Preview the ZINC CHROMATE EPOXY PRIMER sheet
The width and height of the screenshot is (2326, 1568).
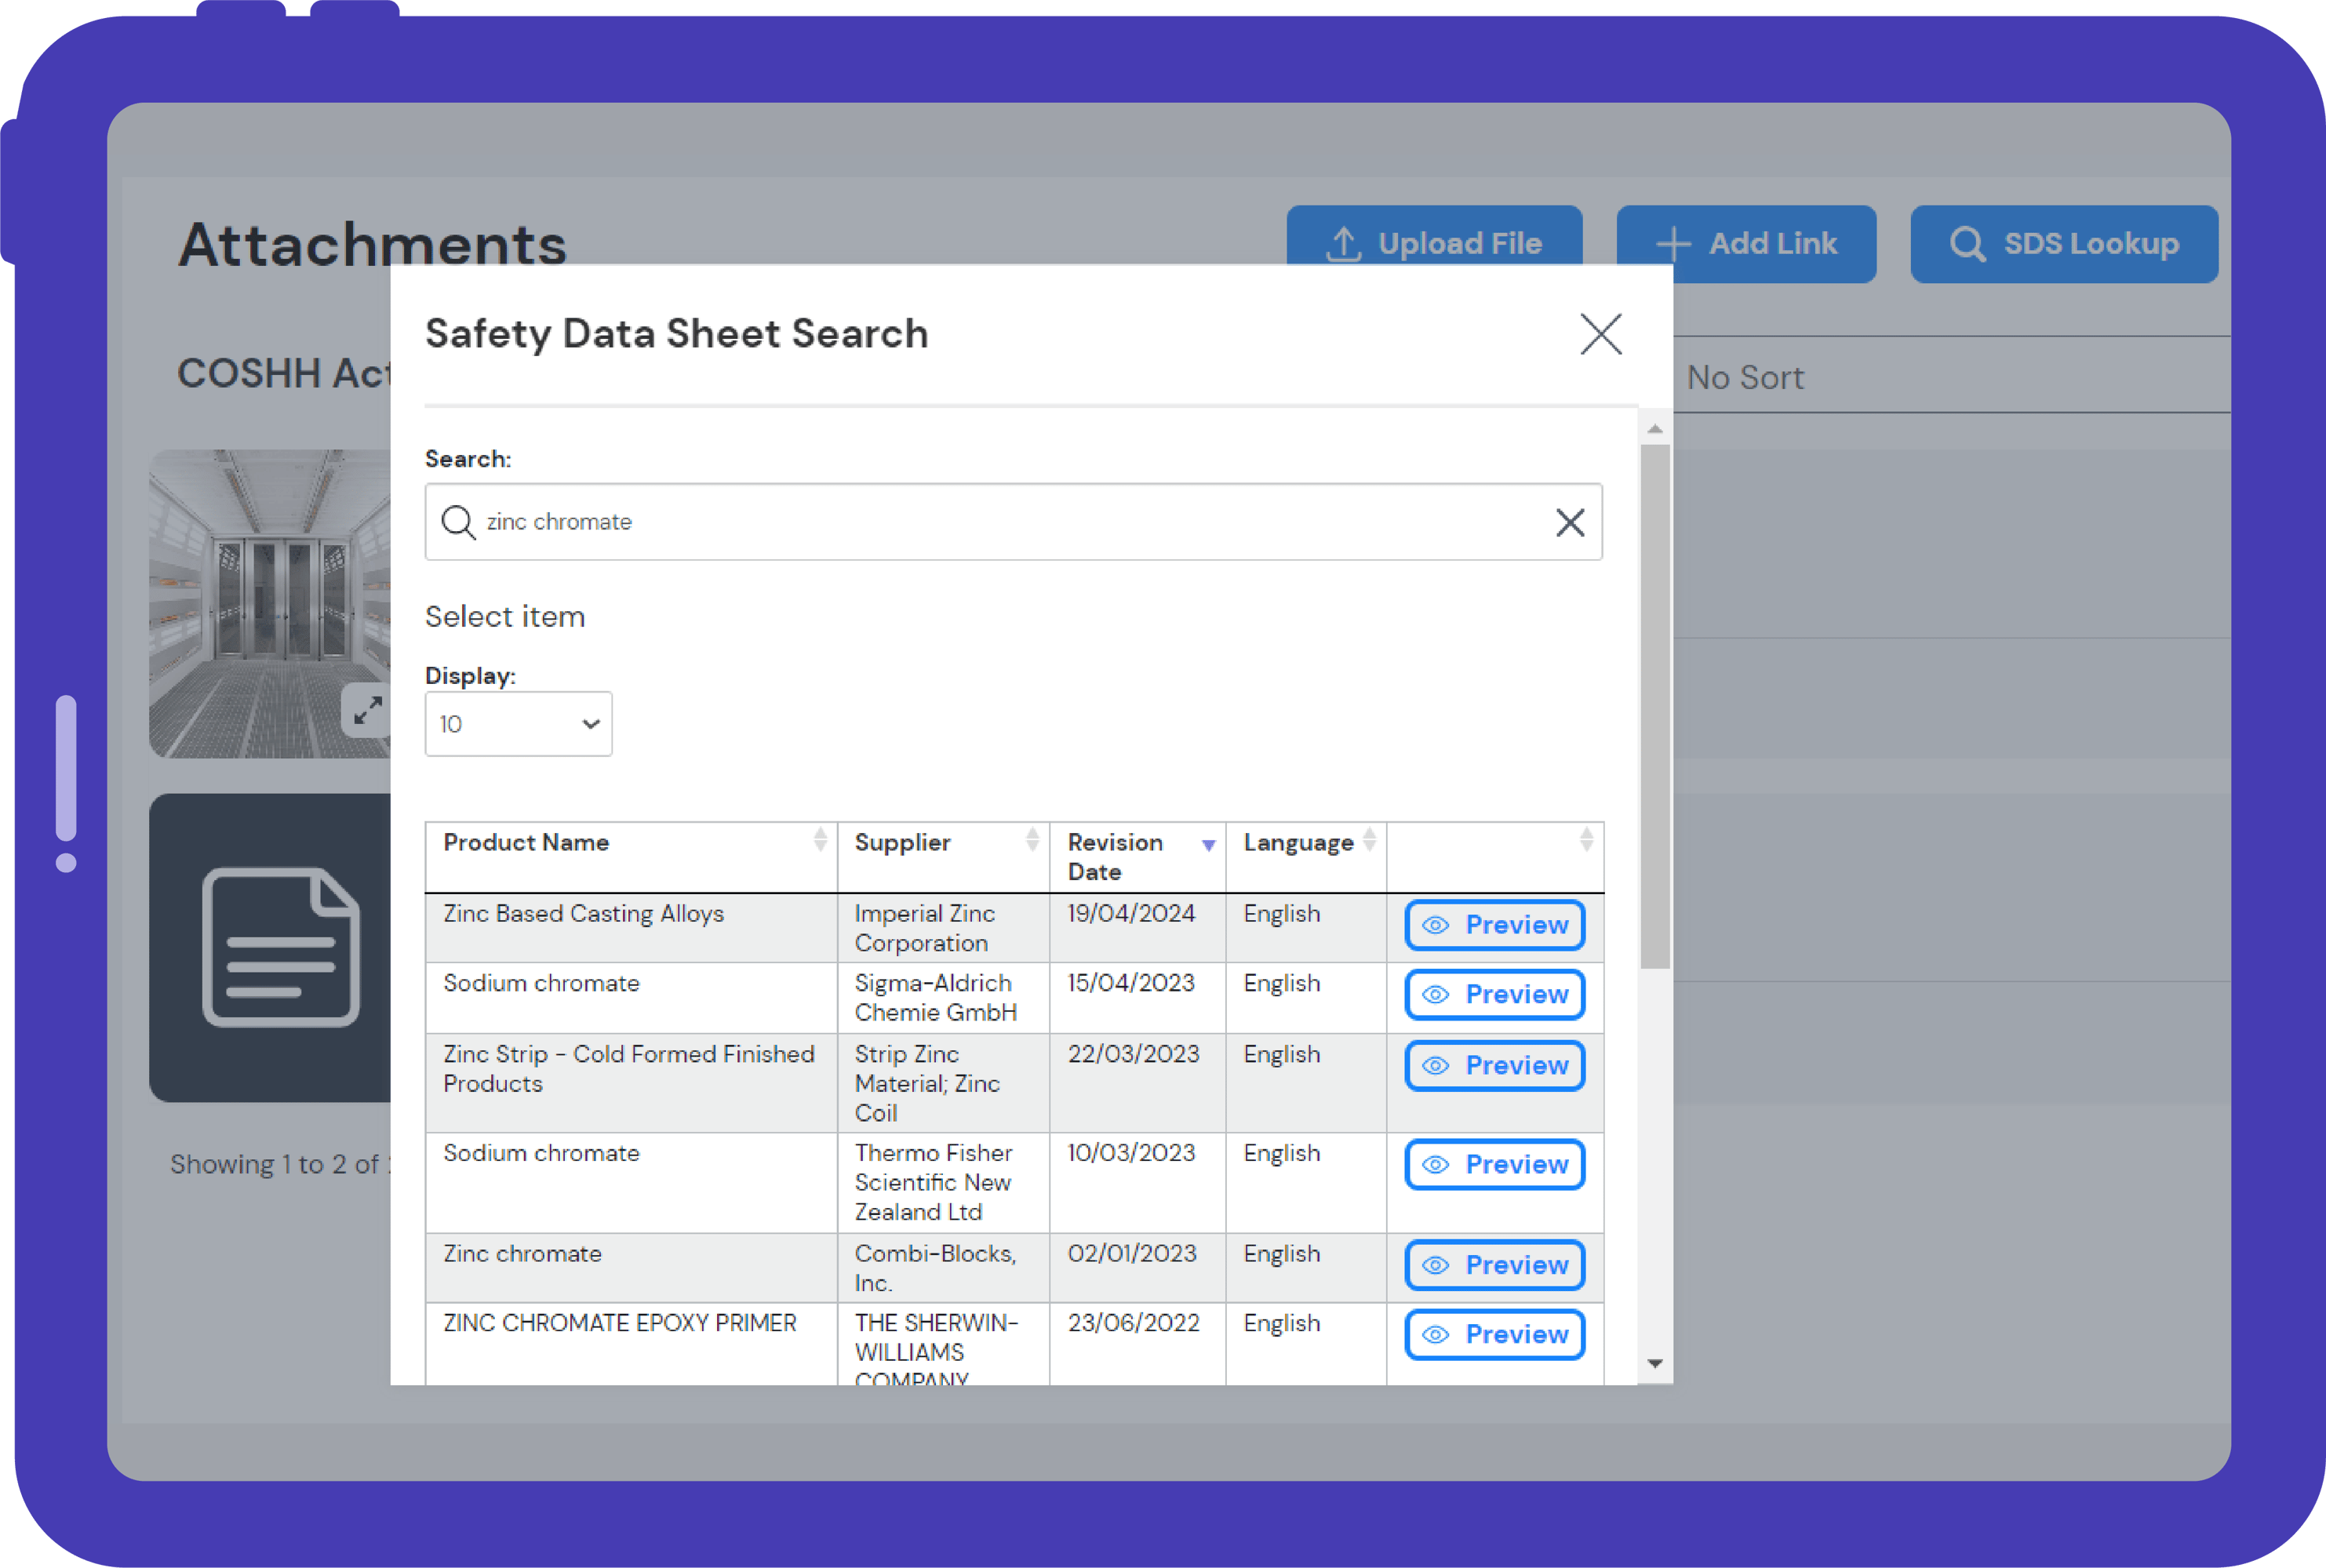(x=1493, y=1334)
